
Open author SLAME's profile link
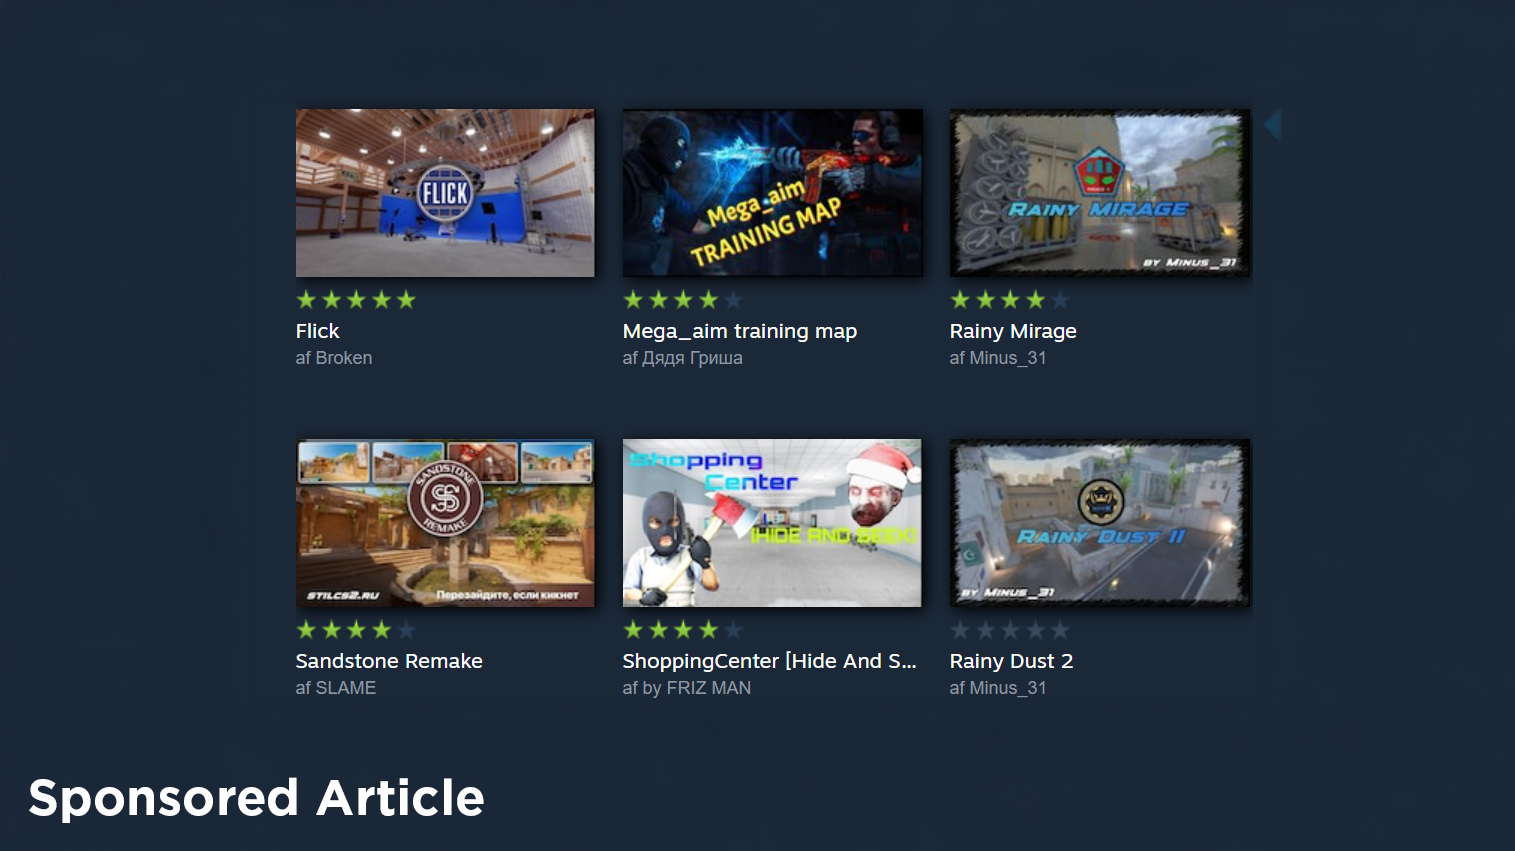tap(346, 688)
